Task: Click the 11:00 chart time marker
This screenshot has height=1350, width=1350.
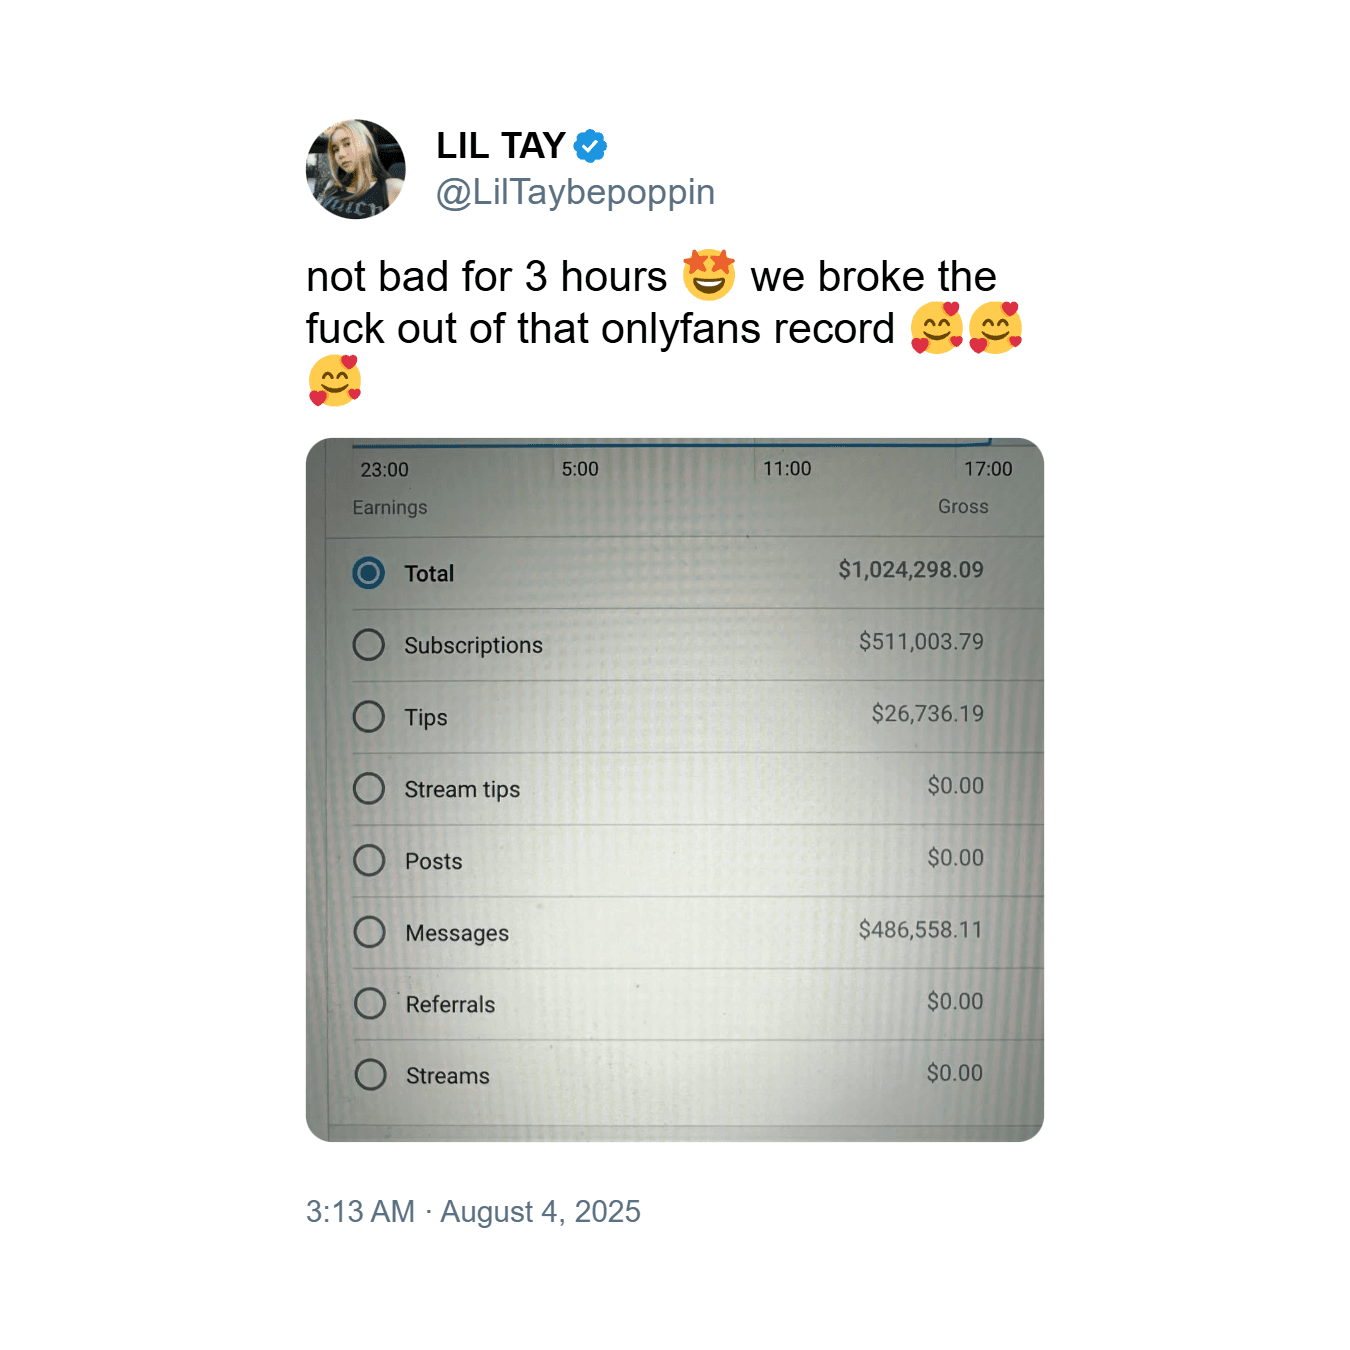Action: (787, 469)
